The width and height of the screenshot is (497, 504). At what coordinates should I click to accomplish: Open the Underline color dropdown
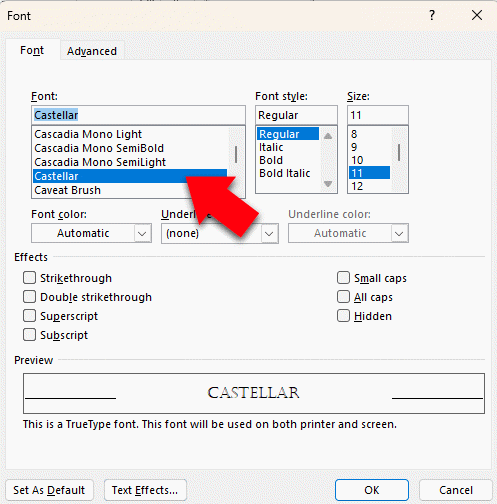[348, 233]
